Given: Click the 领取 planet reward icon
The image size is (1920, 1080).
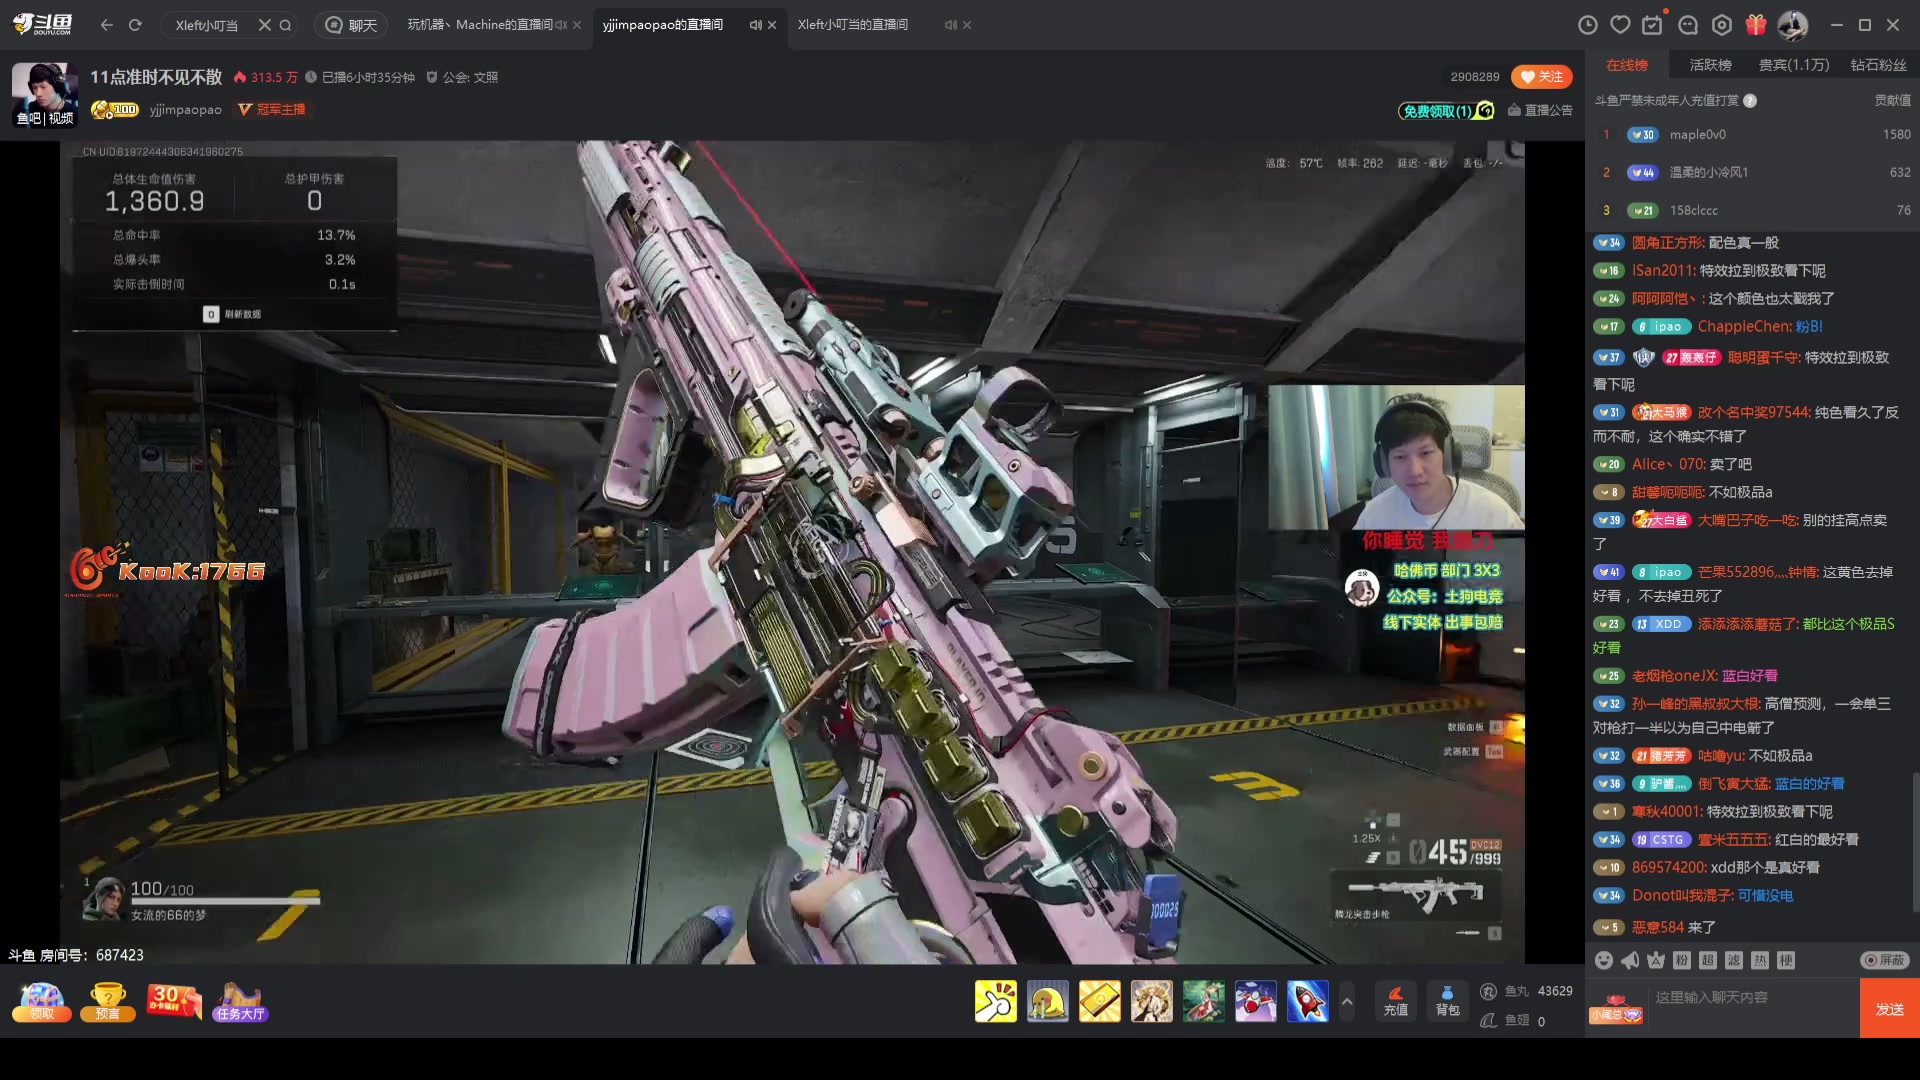Looking at the screenshot, I should pos(41,1002).
